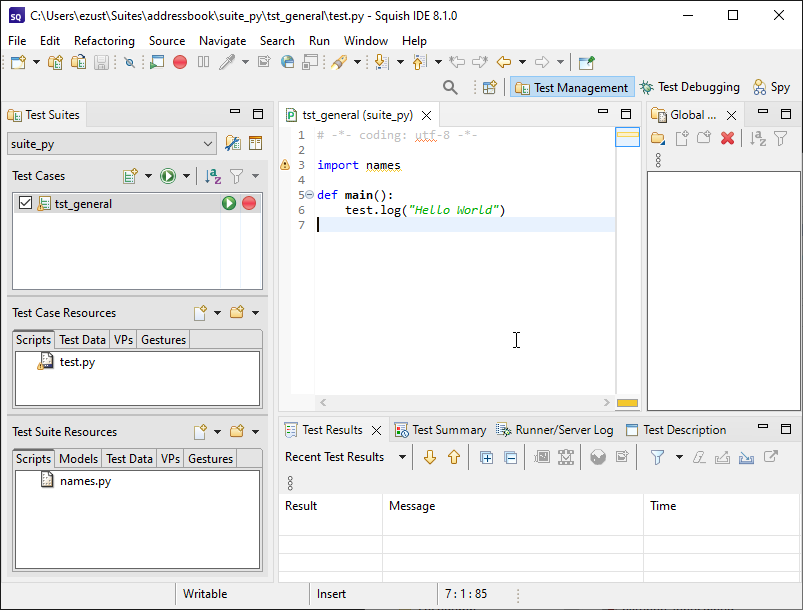803x610 pixels.
Task: Uncheck the tst_general checkbox
Action: click(26, 203)
